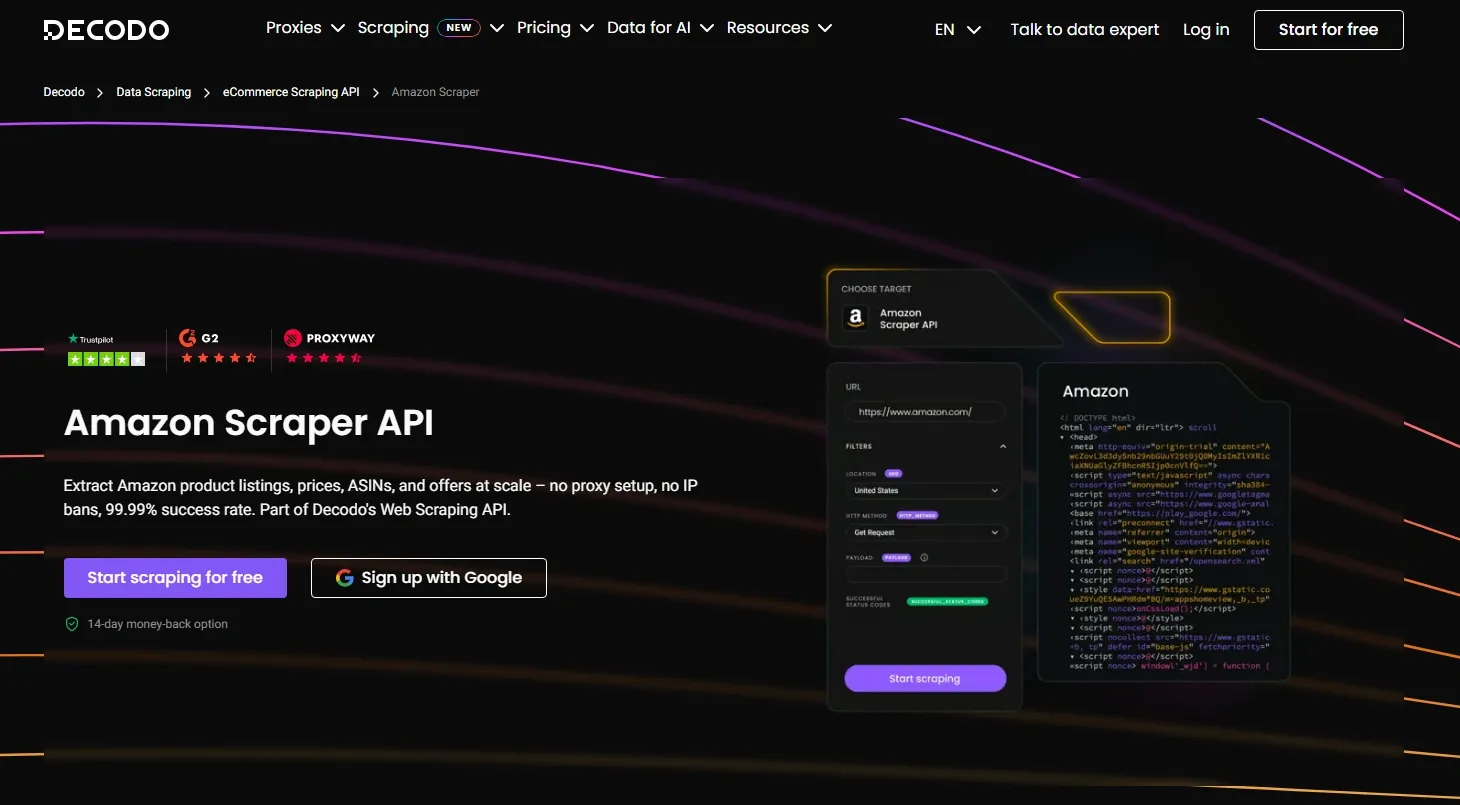Click the Amazon Scraper breadcrumb text
The image size is (1460, 805).
point(435,92)
